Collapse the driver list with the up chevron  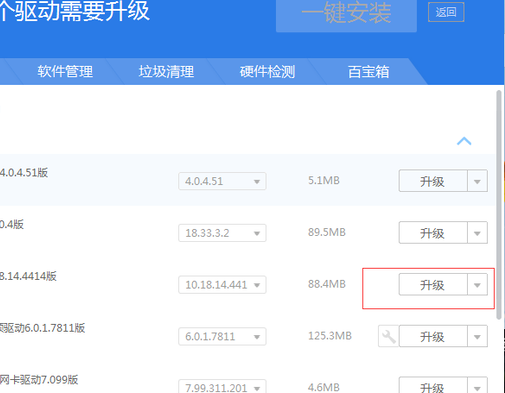pyautogui.click(x=464, y=141)
